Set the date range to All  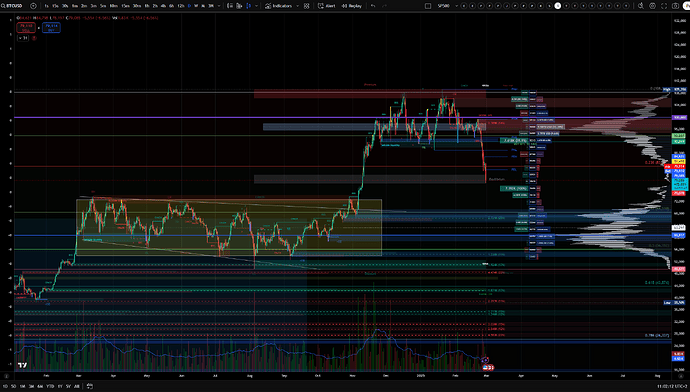[77, 386]
